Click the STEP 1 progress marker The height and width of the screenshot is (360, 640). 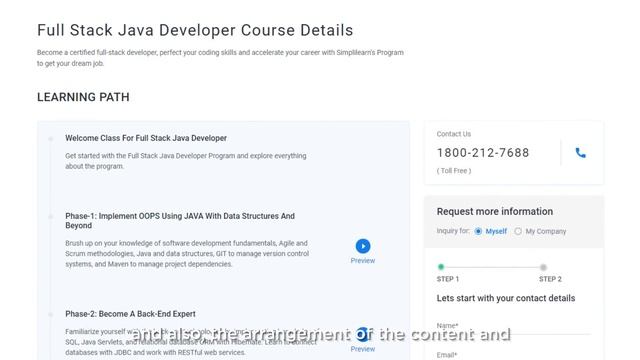(x=441, y=267)
